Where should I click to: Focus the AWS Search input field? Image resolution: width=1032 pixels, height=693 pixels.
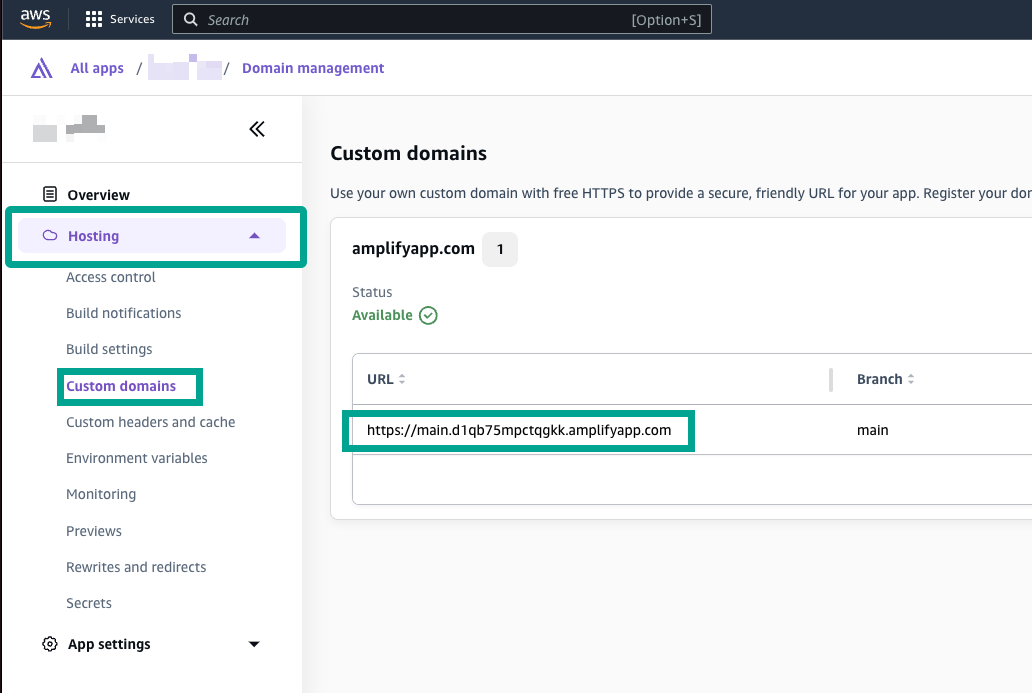point(410,20)
